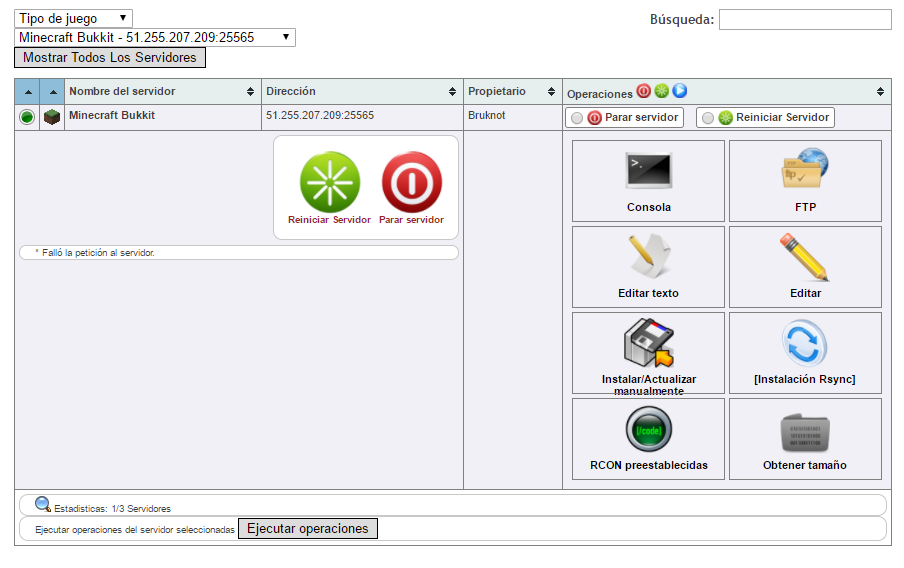Open the Minecraft Bukkit server selector dropdown
Viewport: 904px width, 568px height.
coord(155,37)
